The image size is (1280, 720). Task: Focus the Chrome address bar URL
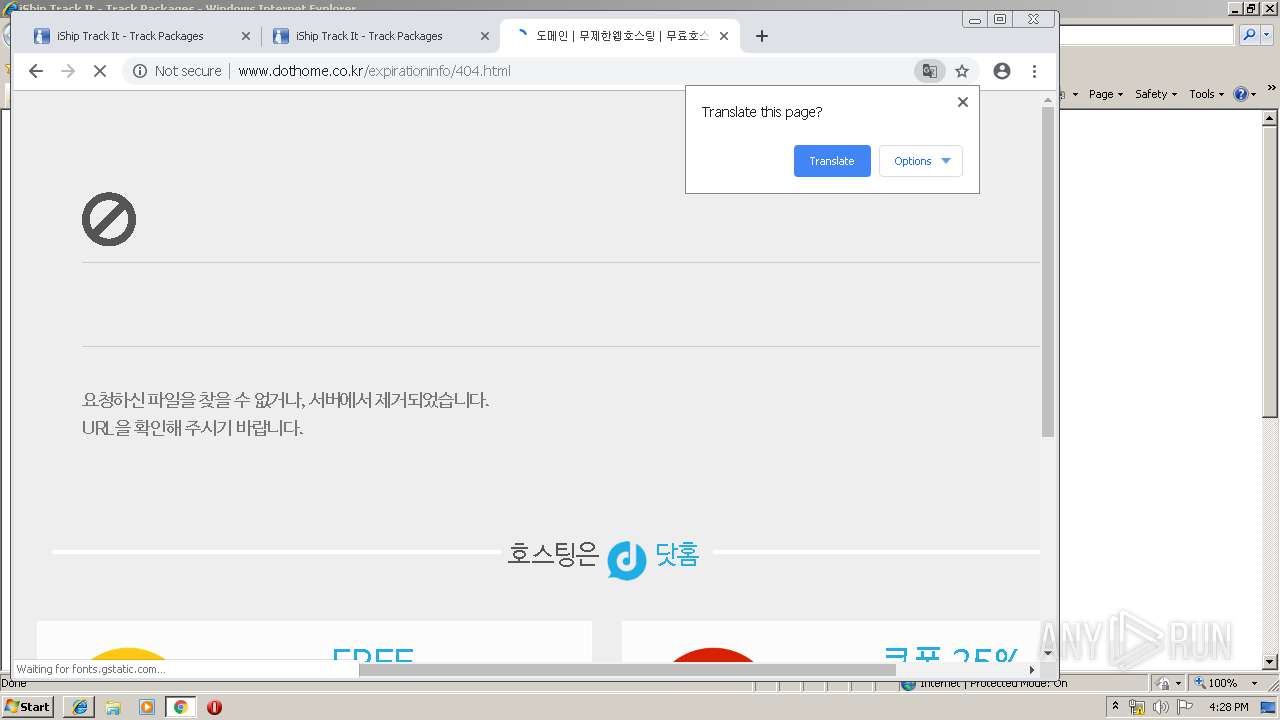(x=374, y=71)
